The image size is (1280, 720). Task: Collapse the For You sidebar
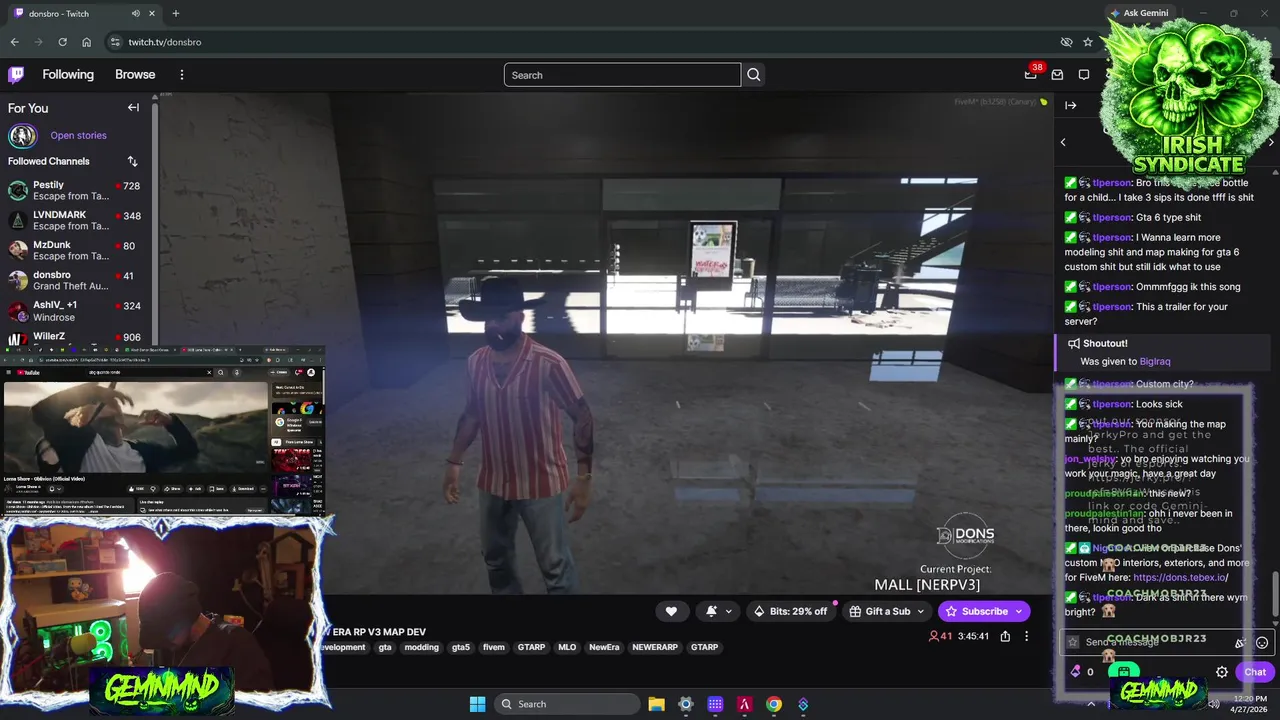[133, 108]
